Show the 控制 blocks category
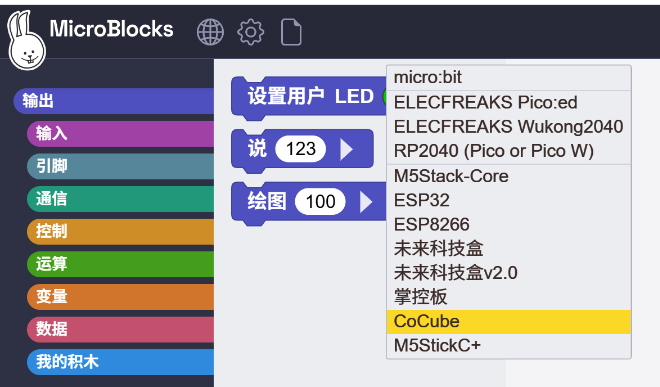Viewport: 660px width, 387px height. (x=120, y=232)
